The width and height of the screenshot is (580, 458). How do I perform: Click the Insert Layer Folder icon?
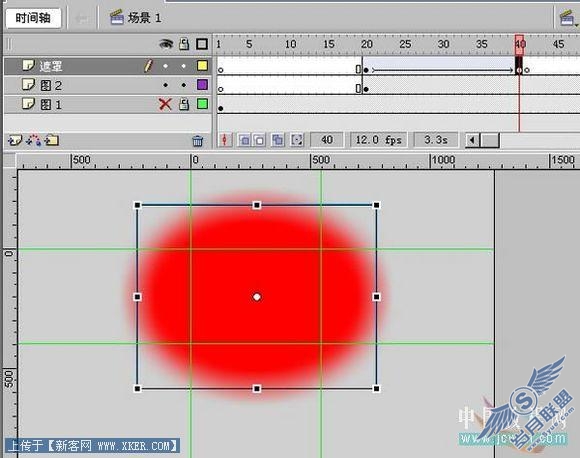(52, 140)
